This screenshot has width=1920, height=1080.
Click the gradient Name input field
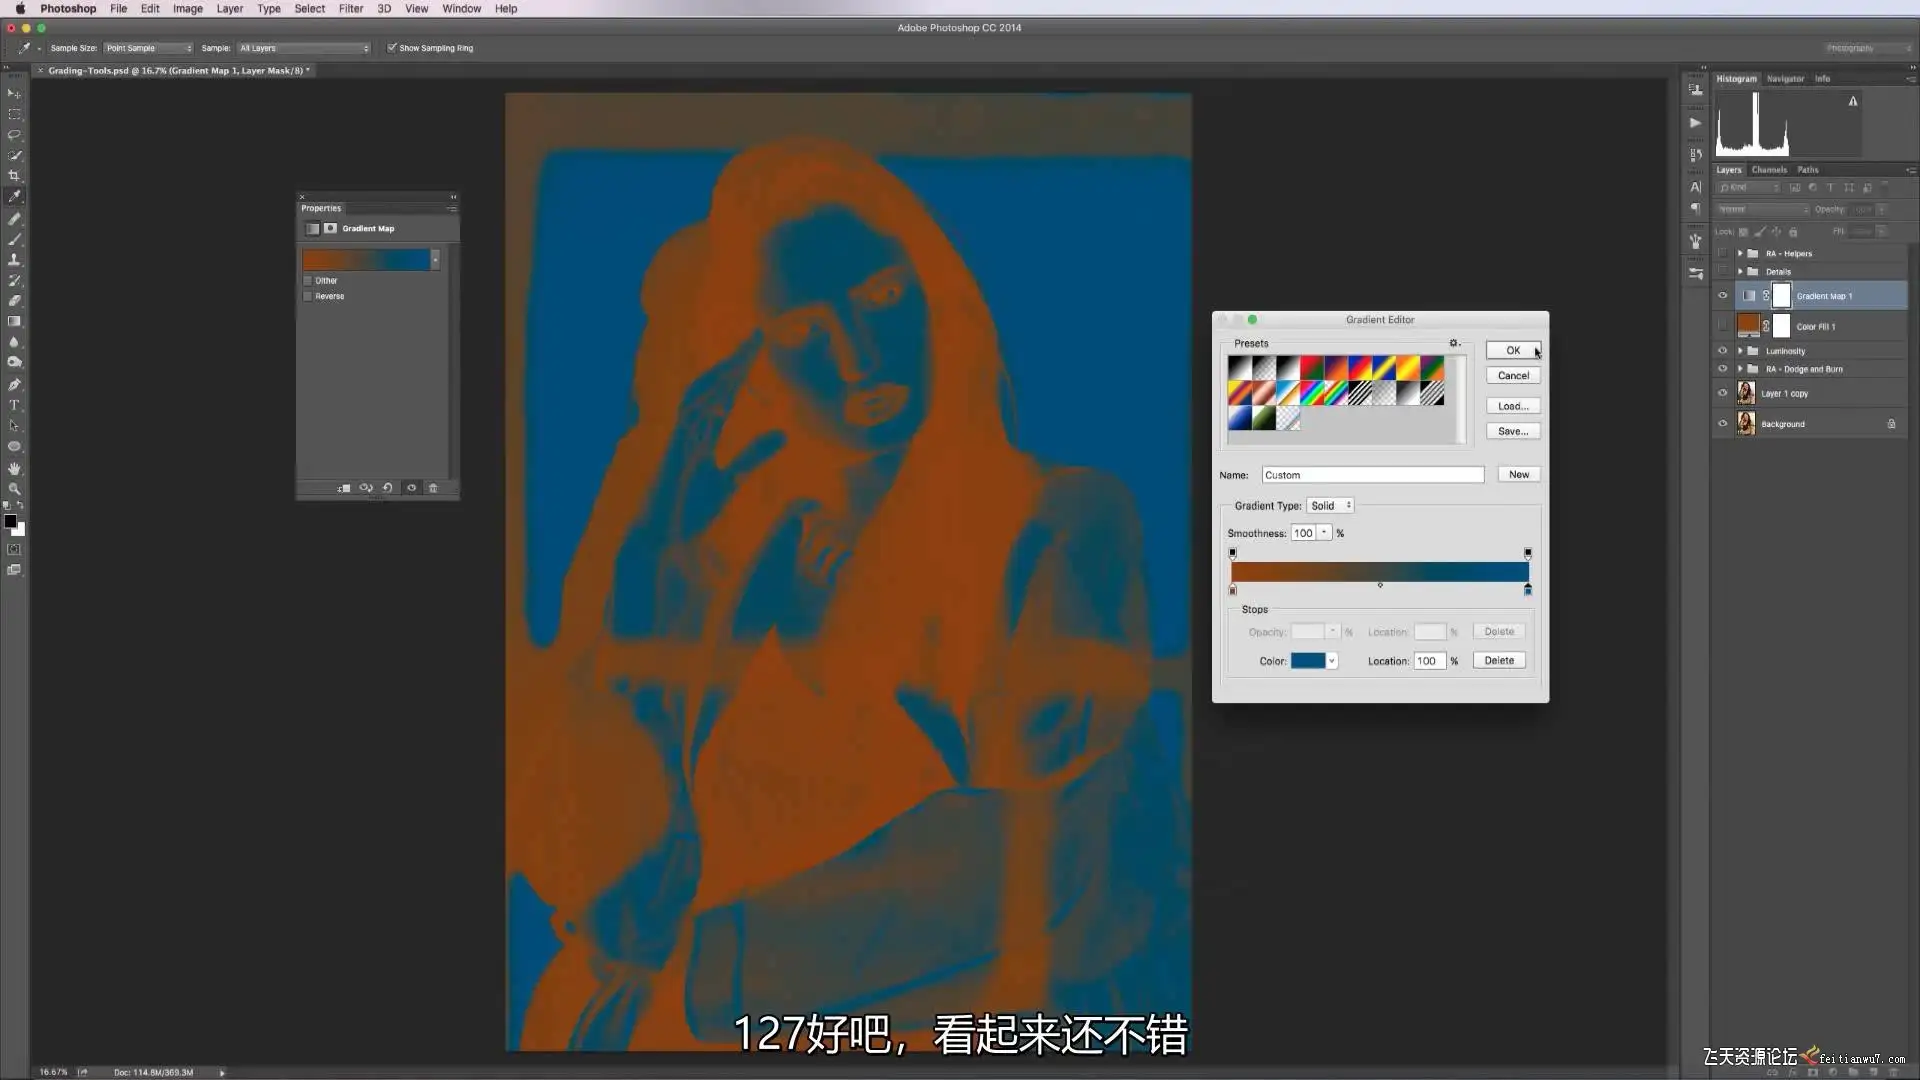point(1372,475)
